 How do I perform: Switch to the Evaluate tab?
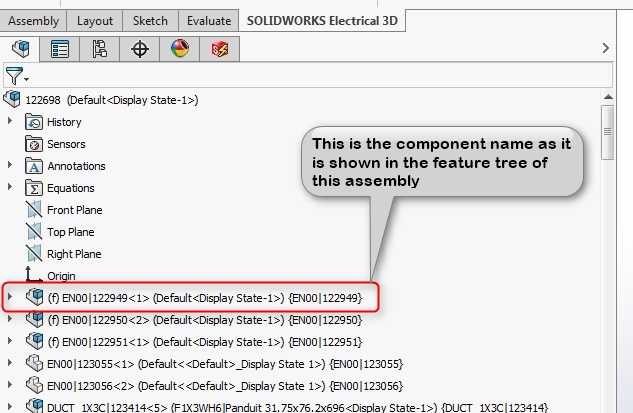pyautogui.click(x=209, y=21)
